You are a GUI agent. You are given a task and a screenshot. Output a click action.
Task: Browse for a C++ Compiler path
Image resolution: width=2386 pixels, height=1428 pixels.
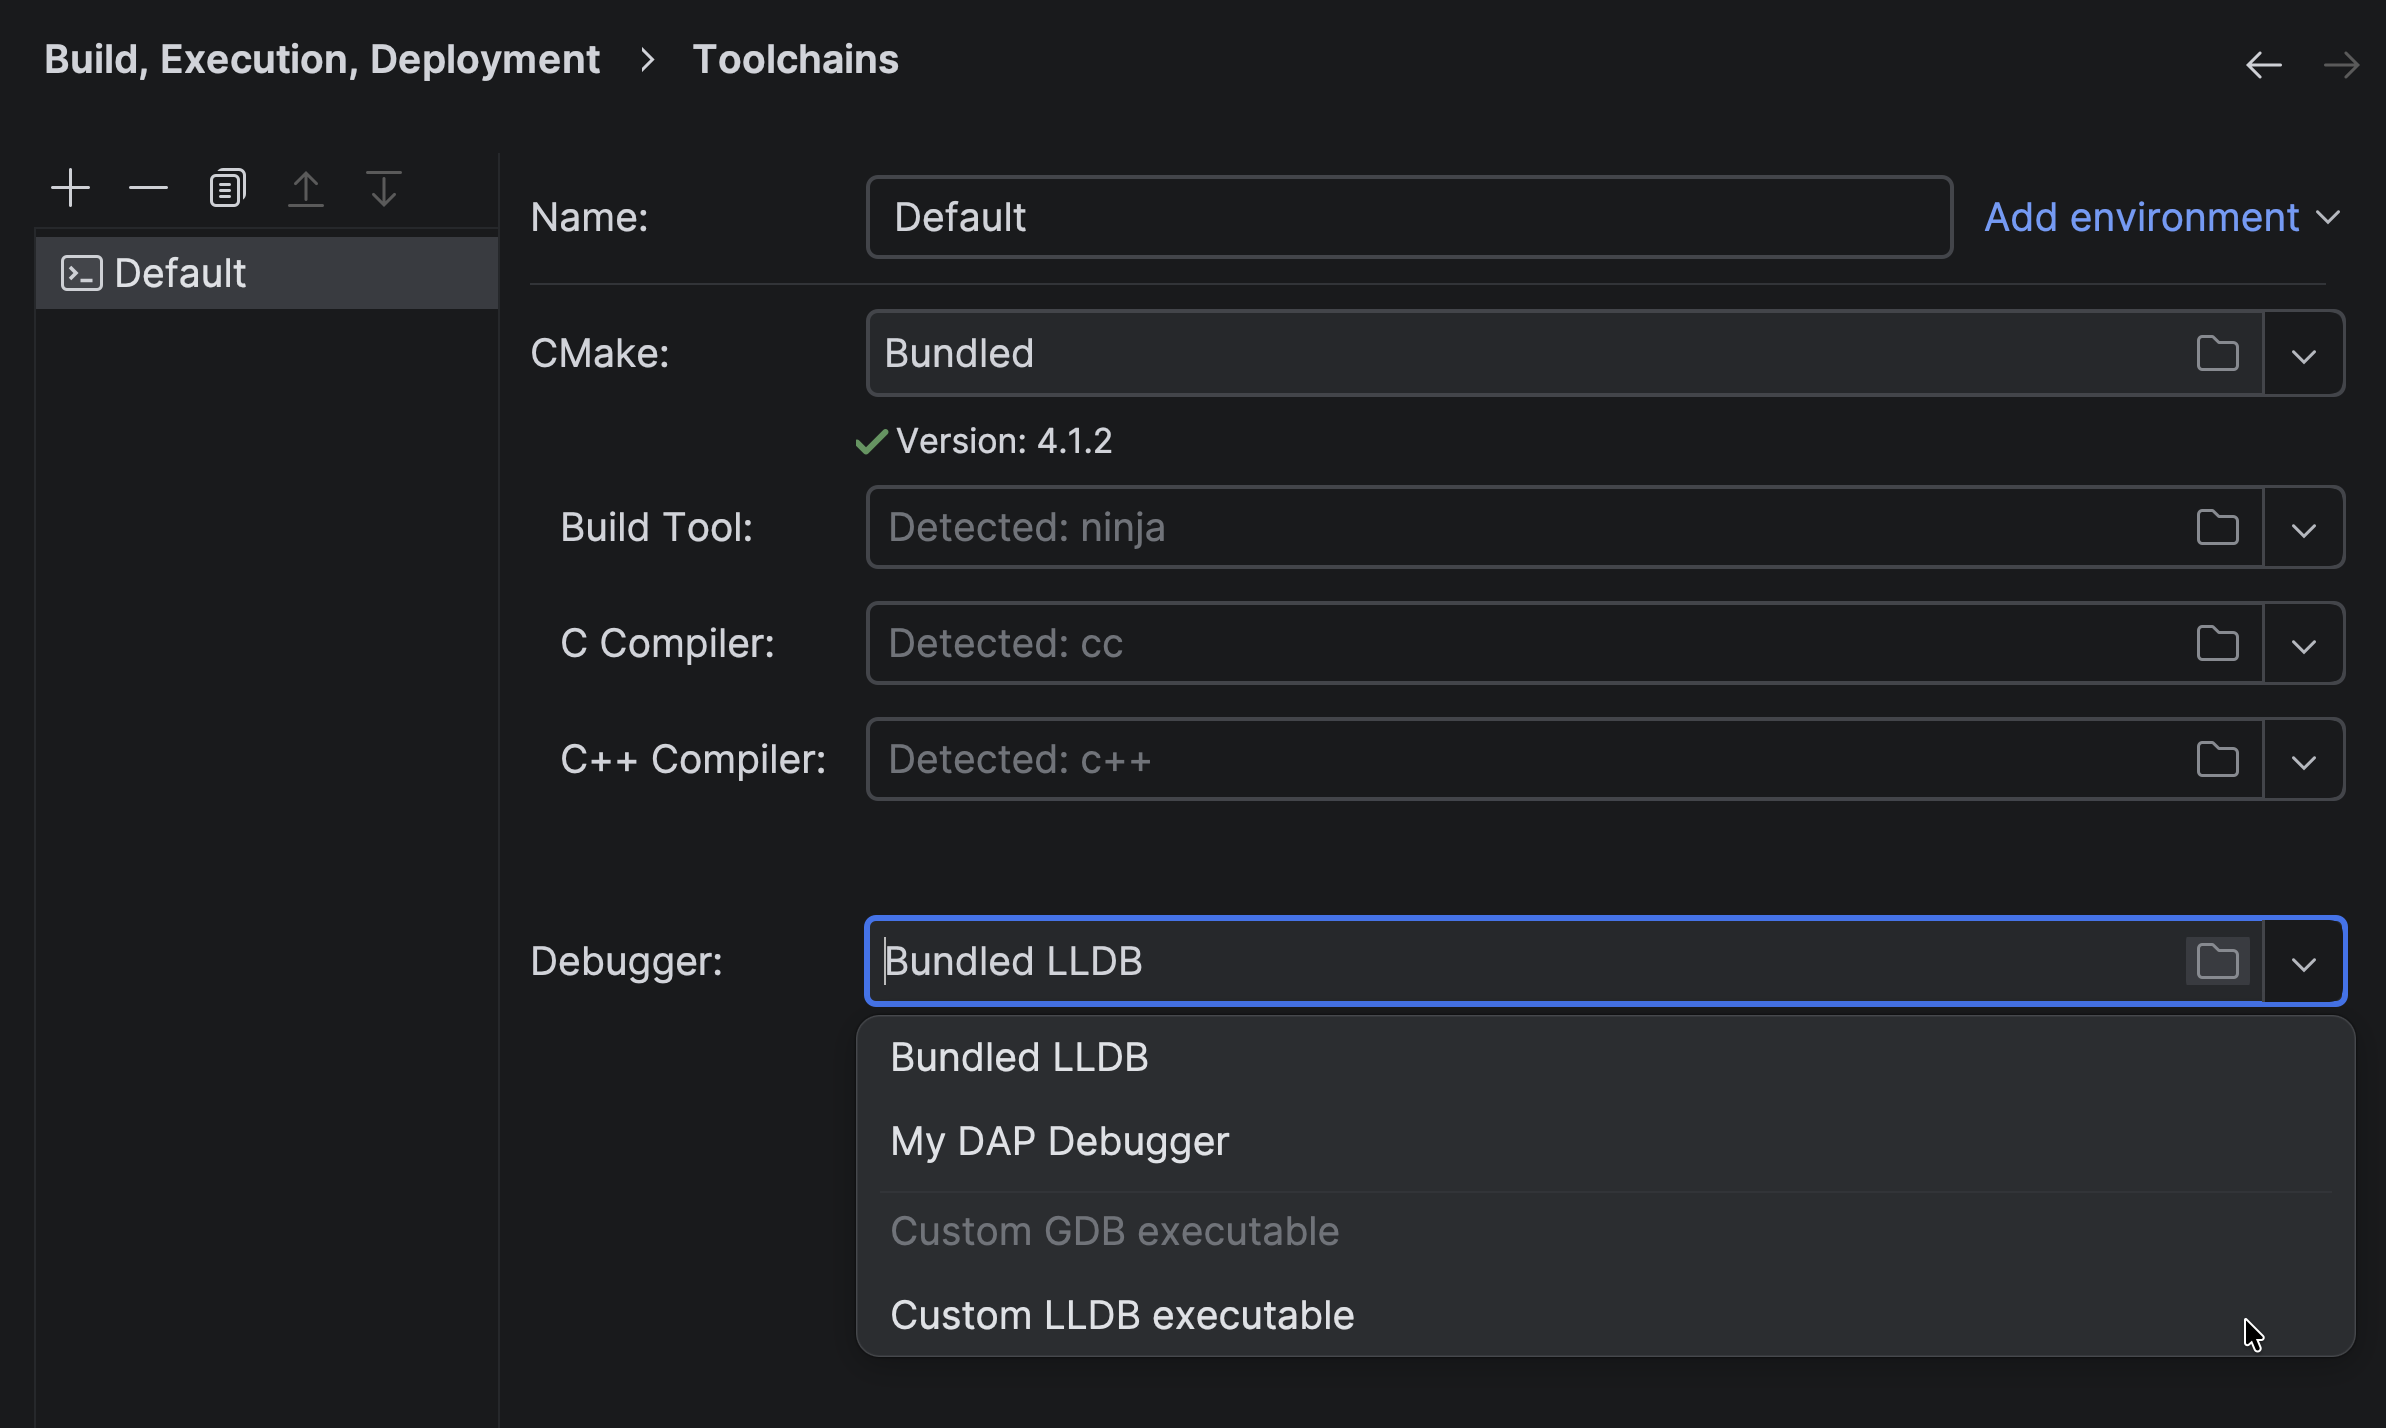2217,759
